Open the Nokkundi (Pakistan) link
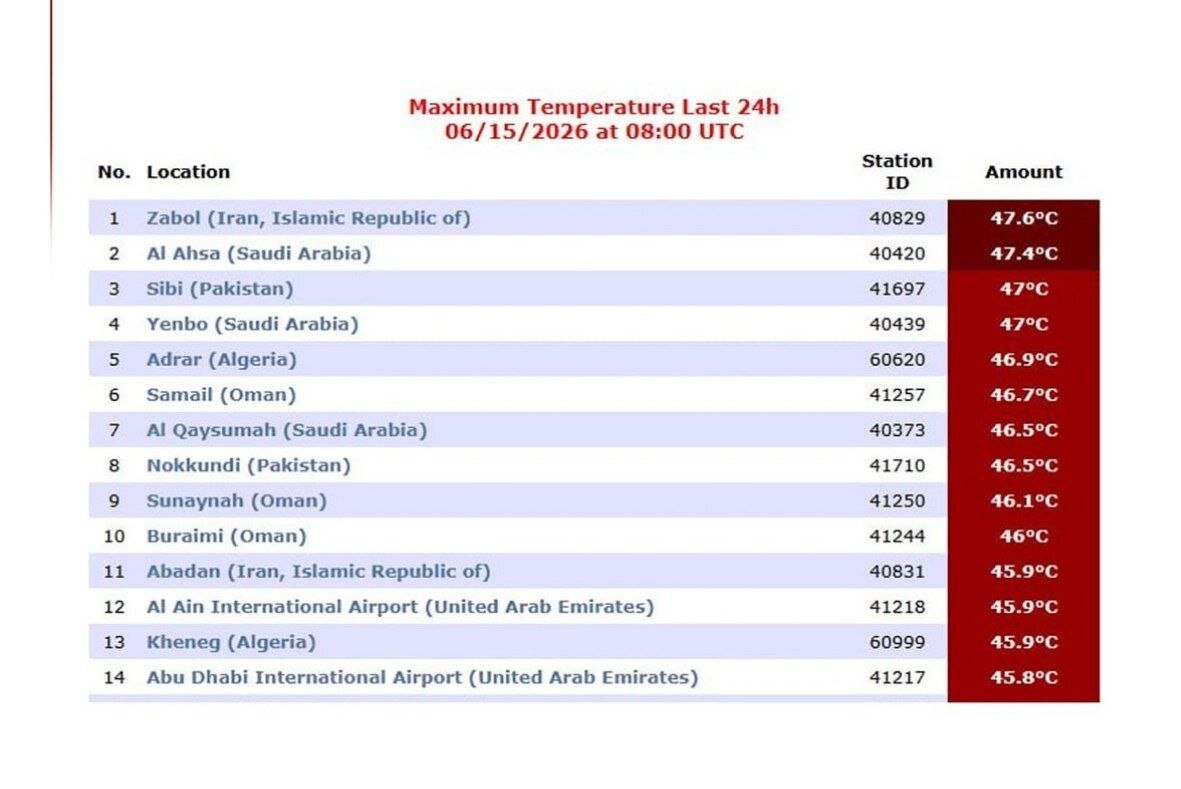Viewport: 1181px width, 789px height. 249,466
